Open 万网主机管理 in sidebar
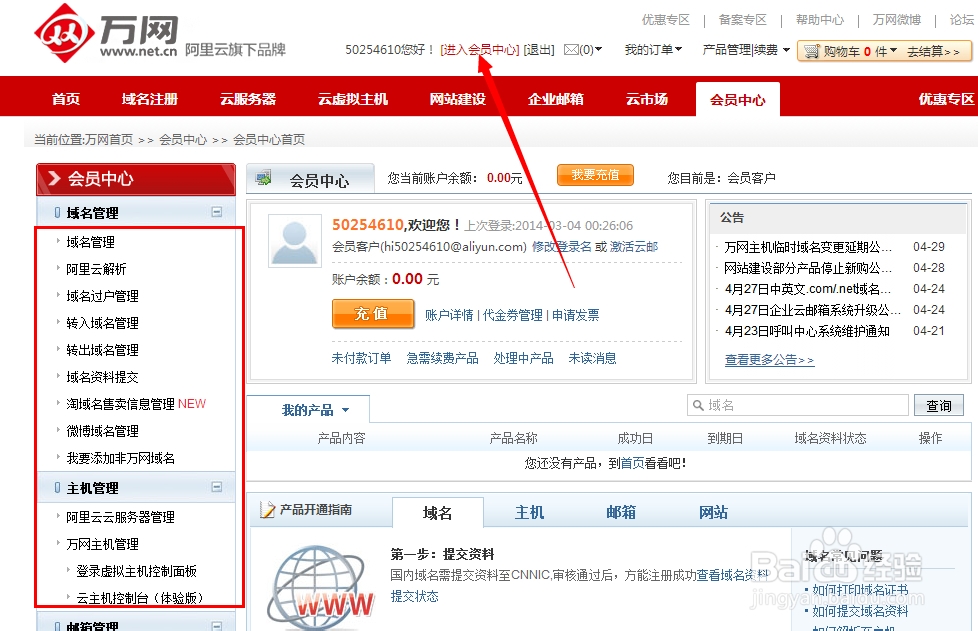 102,544
